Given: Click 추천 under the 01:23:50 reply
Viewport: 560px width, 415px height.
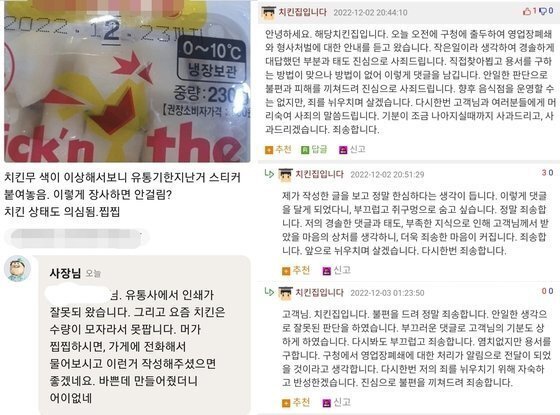Looking at the screenshot, I should click(x=296, y=402).
